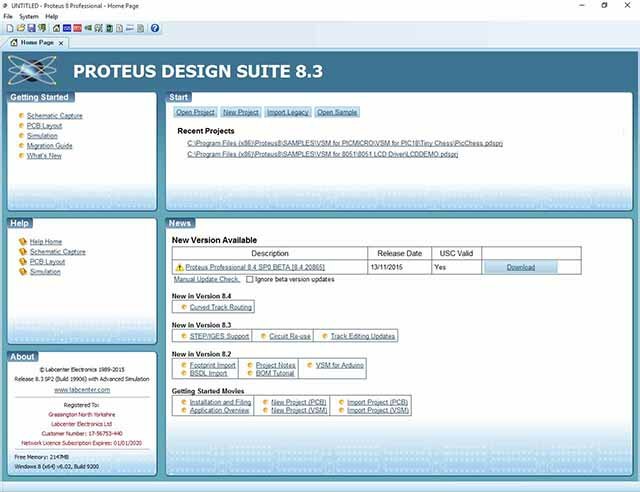Screen dimensions: 640x492
Task: Open the Gerber Viewer toolbar icon
Action: [x=98, y=28]
